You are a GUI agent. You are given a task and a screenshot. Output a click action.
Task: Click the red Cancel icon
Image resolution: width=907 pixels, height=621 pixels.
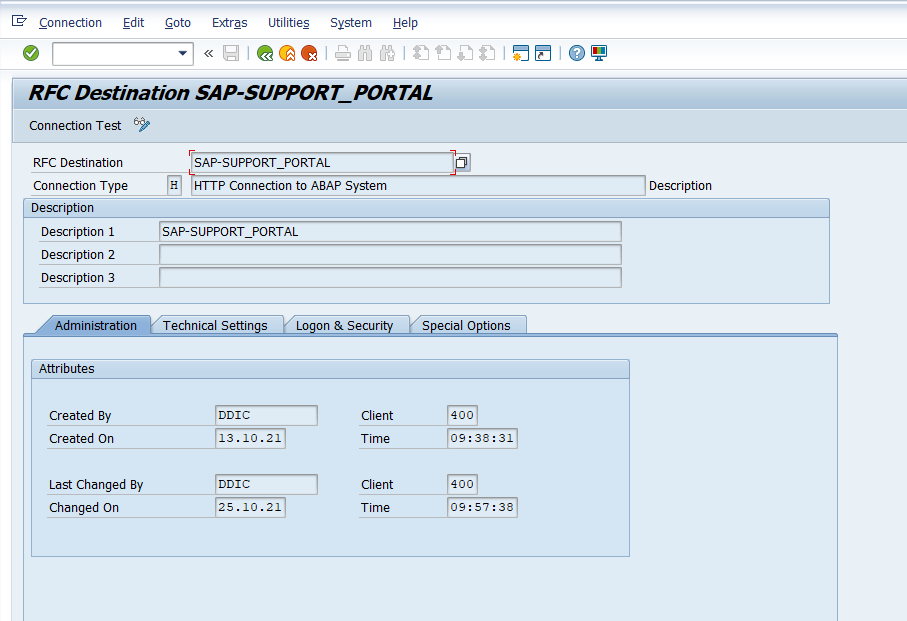pos(310,53)
